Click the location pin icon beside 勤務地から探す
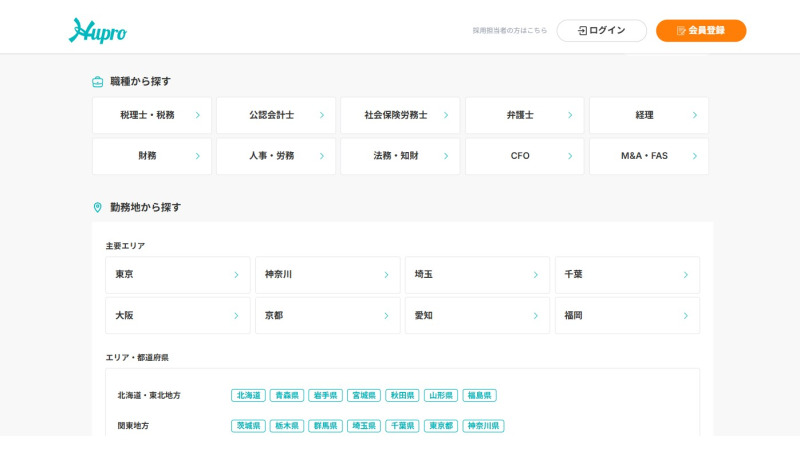Image resolution: width=800 pixels, height=450 pixels. (98, 208)
